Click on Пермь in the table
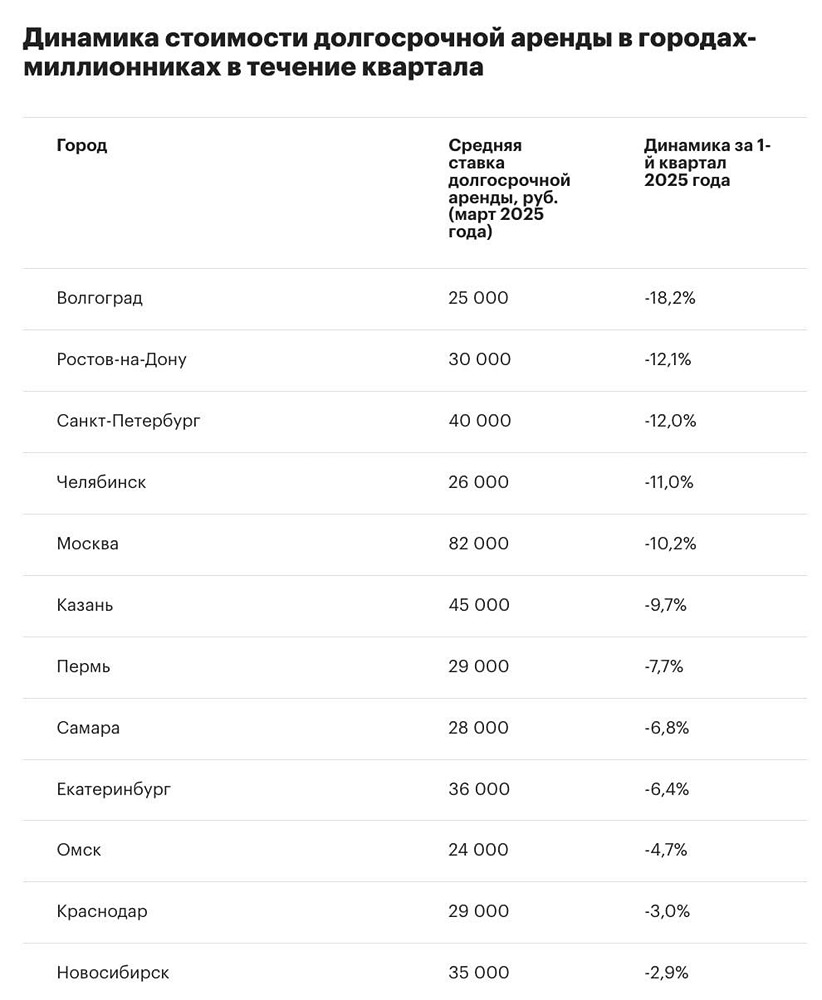This screenshot has width=822, height=1000. click(x=84, y=666)
